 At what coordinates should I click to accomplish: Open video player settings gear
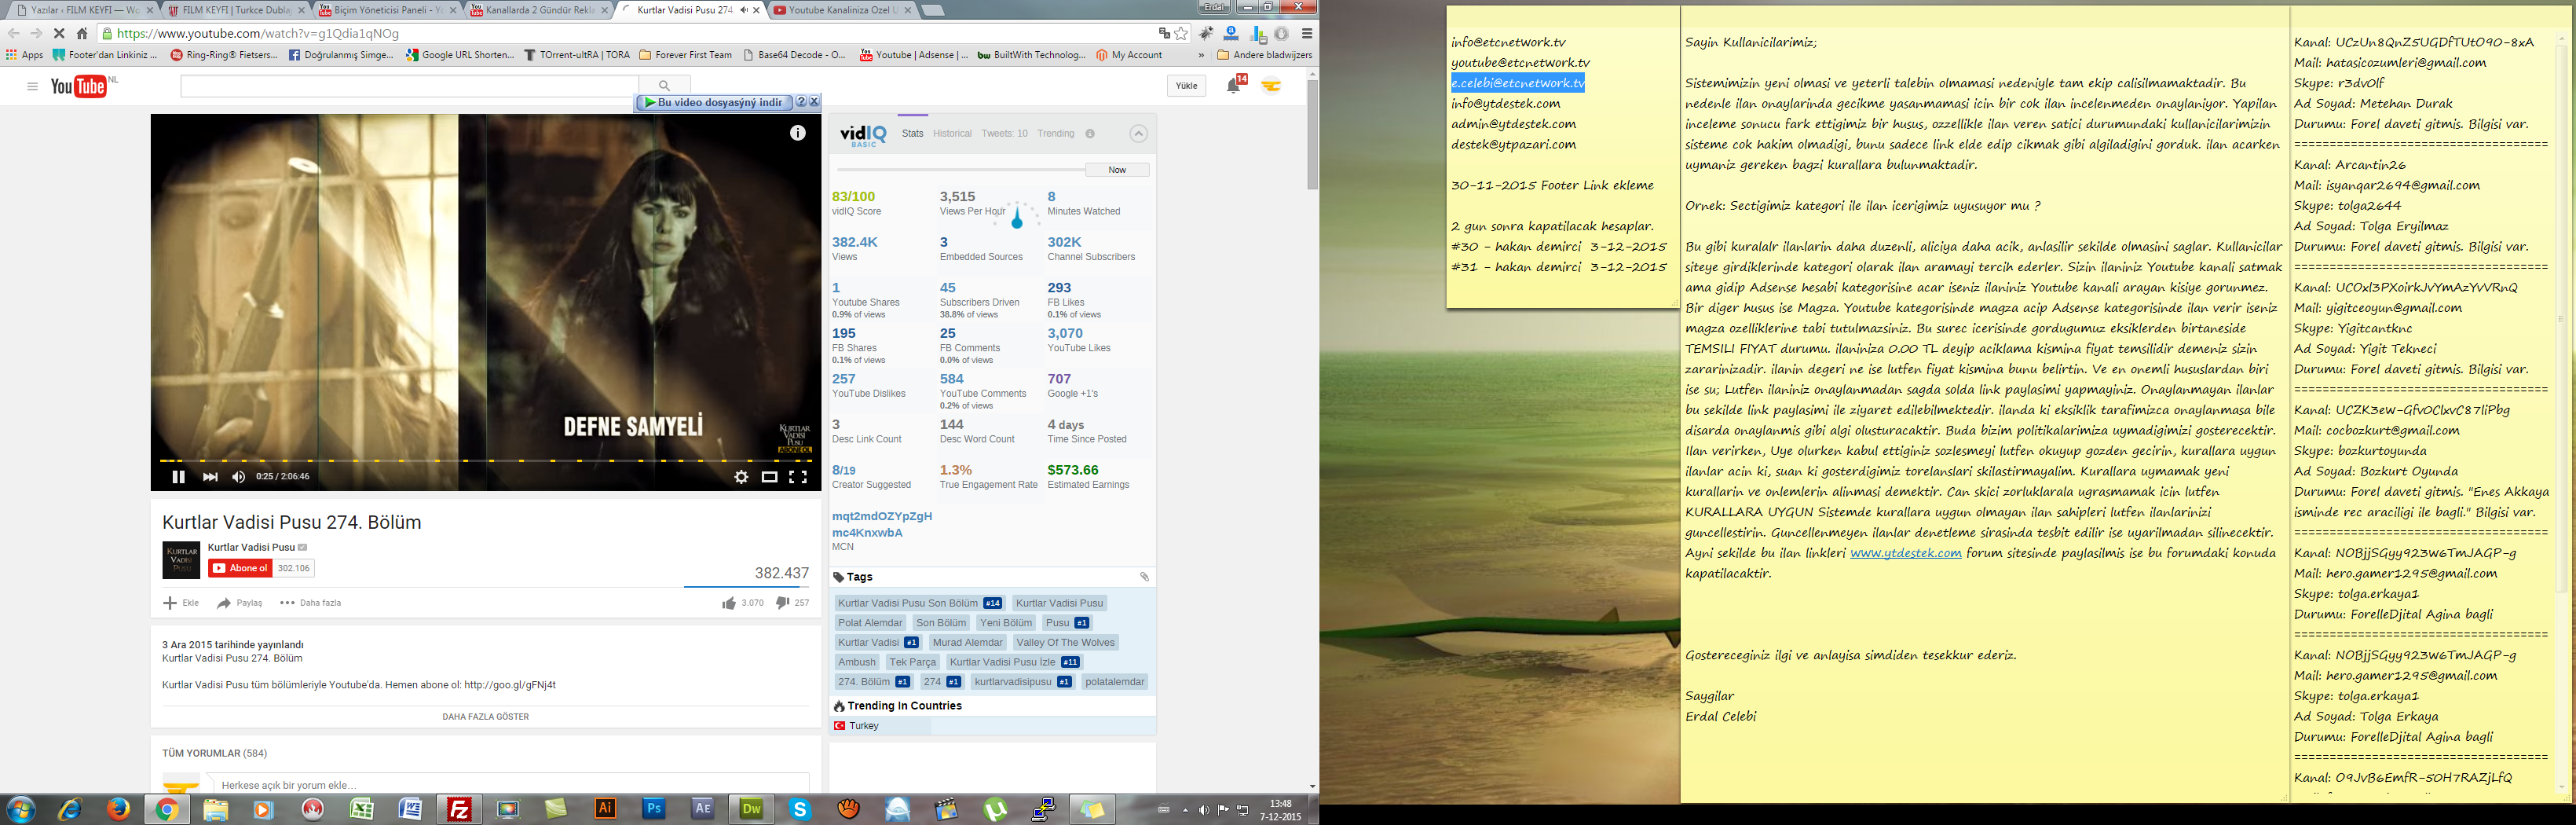741,477
